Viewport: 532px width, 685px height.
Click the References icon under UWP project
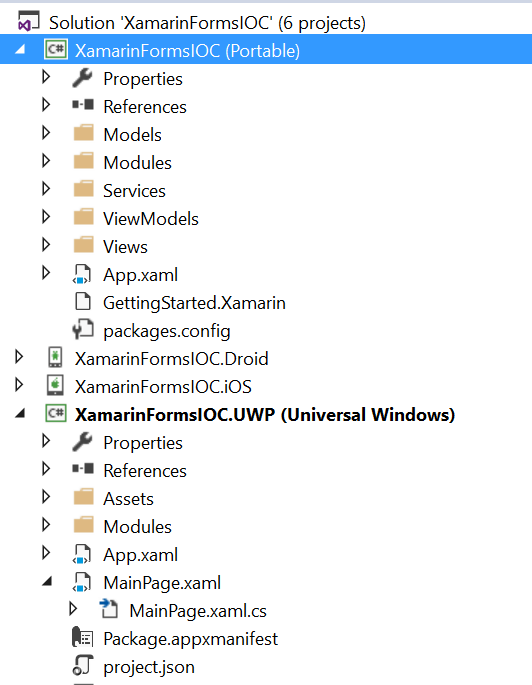pyautogui.click(x=83, y=469)
